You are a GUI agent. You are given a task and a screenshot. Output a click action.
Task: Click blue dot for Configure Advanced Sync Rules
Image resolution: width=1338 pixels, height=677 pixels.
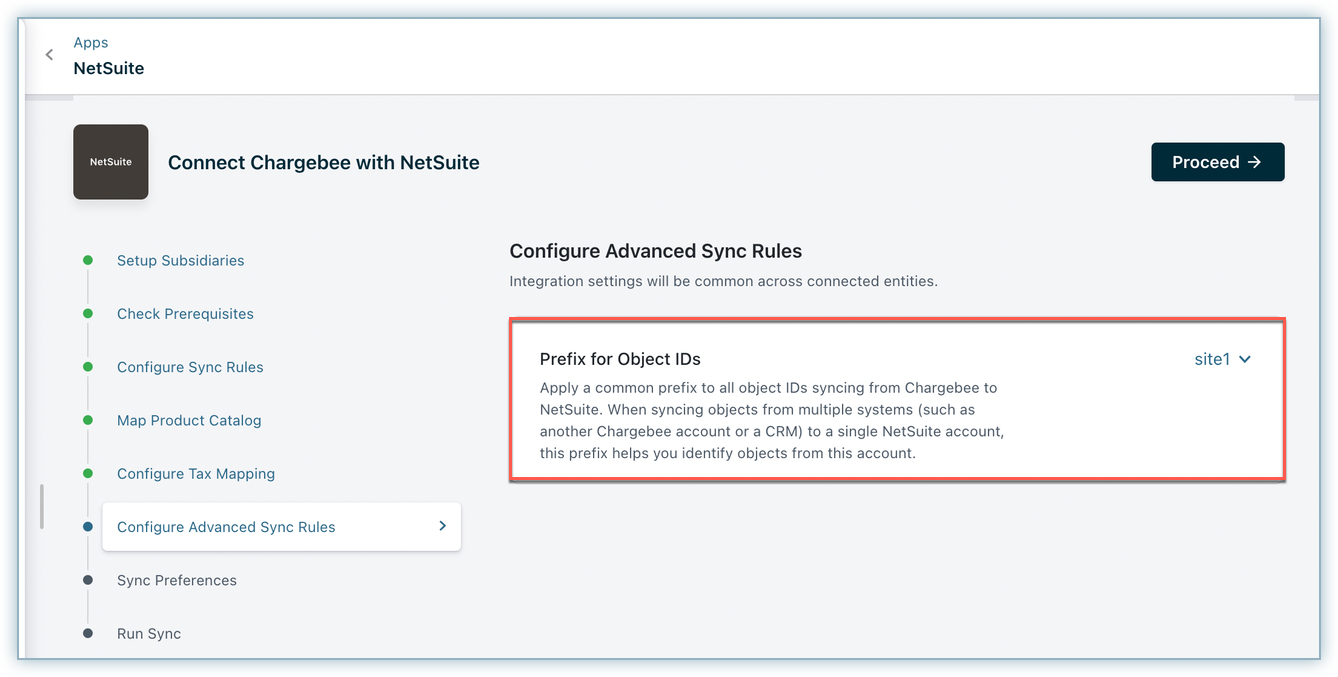pyautogui.click(x=88, y=527)
